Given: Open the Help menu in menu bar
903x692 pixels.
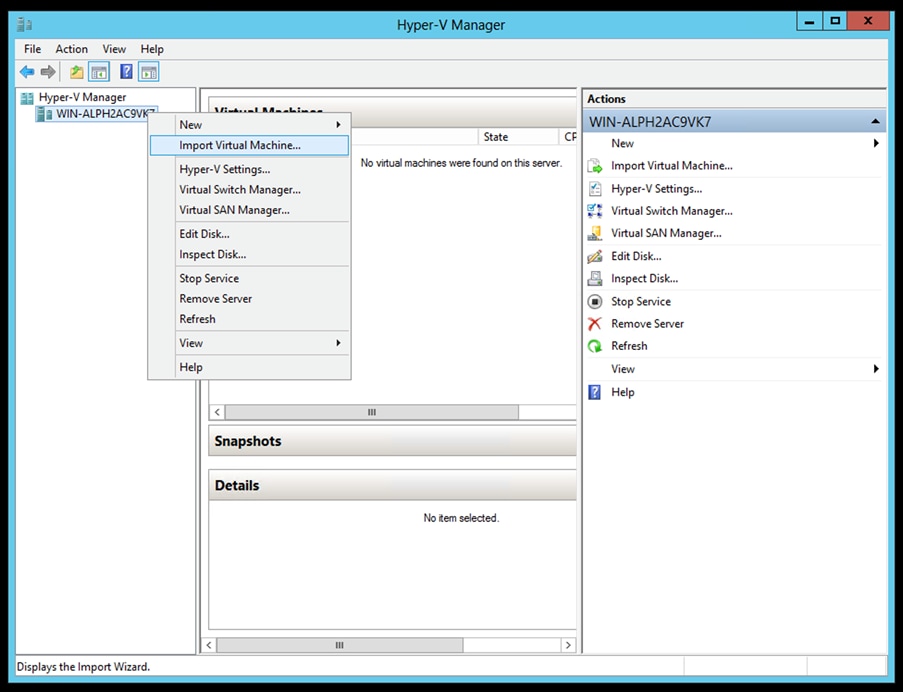Looking at the screenshot, I should tap(152, 49).
